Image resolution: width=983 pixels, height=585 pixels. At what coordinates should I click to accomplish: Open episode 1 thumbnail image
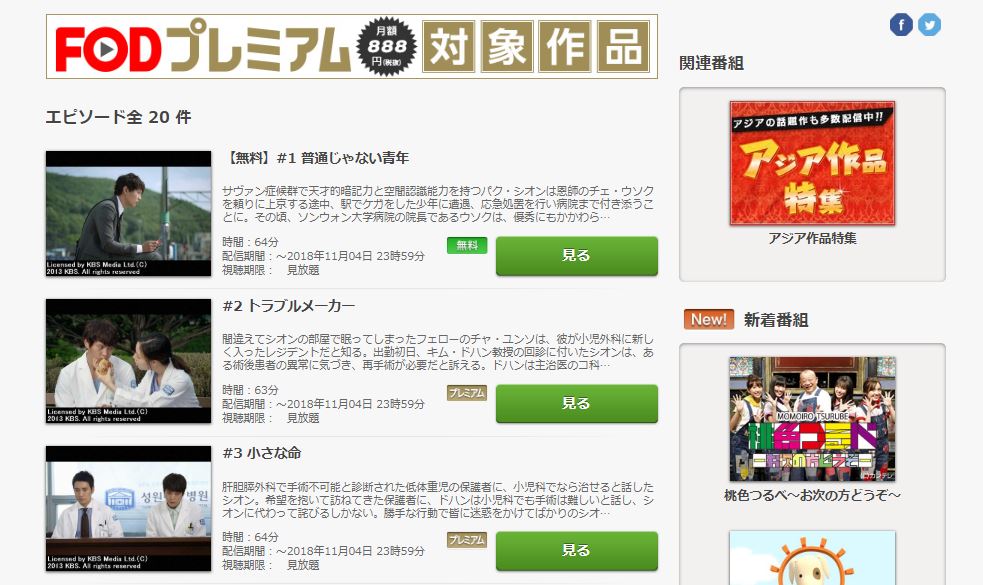pos(129,213)
